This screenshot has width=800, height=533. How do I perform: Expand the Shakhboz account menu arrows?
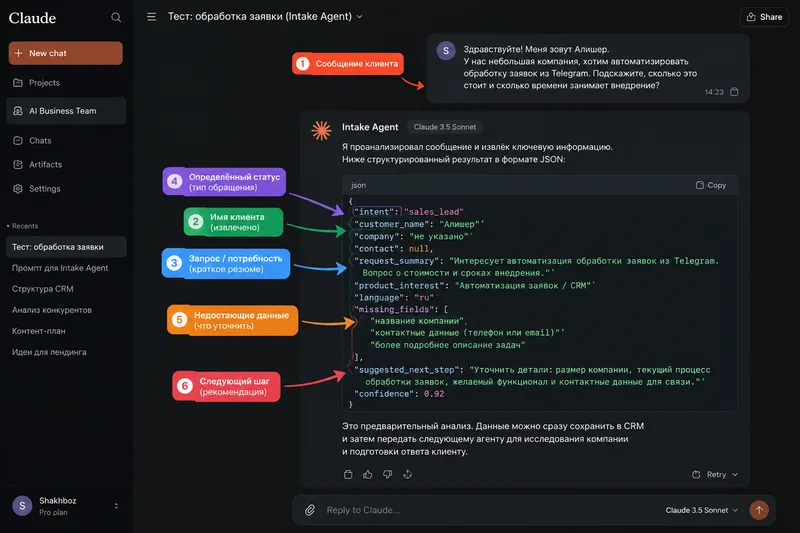(116, 506)
